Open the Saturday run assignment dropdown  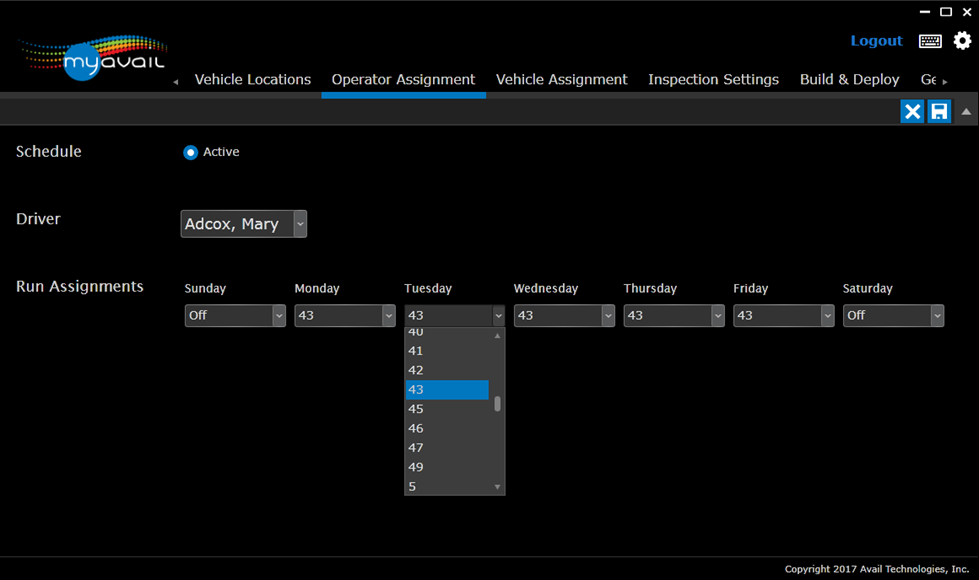[893, 316]
